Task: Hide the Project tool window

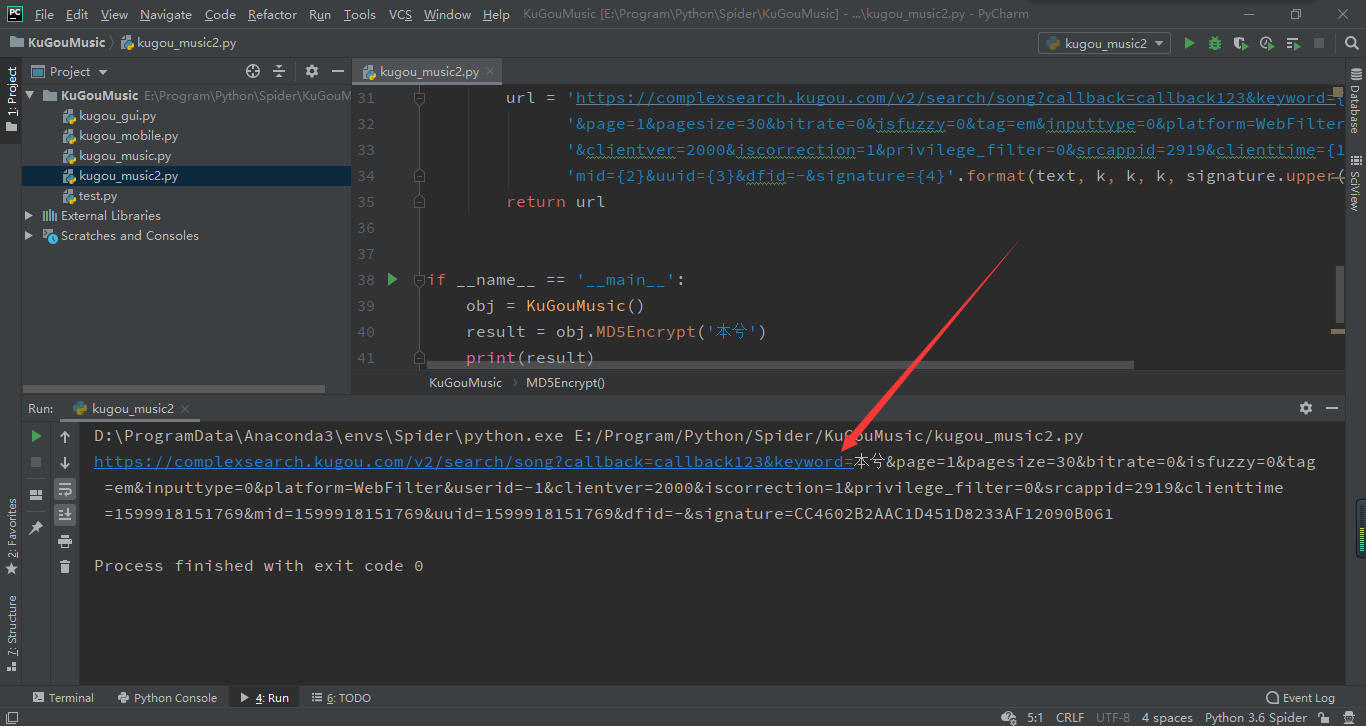Action: click(337, 71)
